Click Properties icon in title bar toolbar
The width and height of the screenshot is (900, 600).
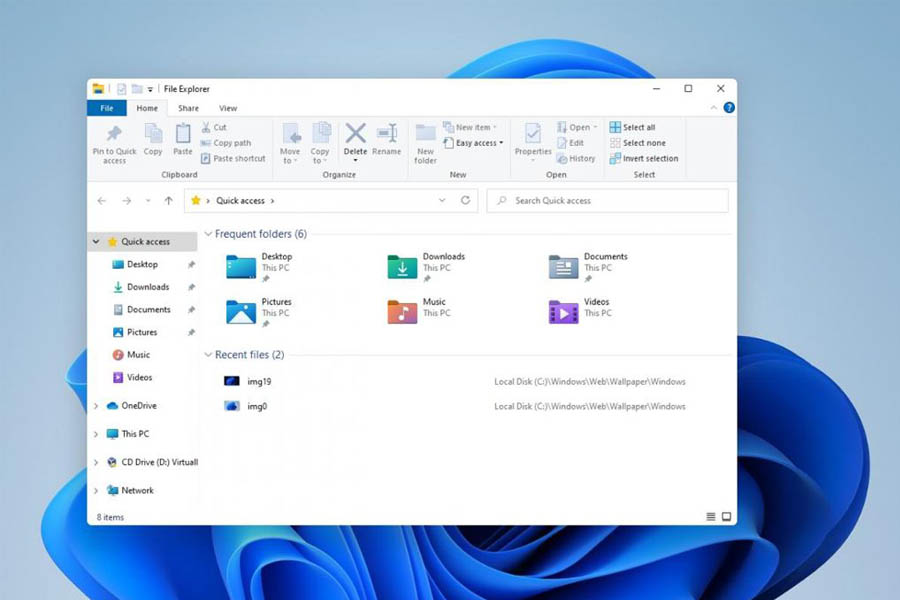[122, 89]
